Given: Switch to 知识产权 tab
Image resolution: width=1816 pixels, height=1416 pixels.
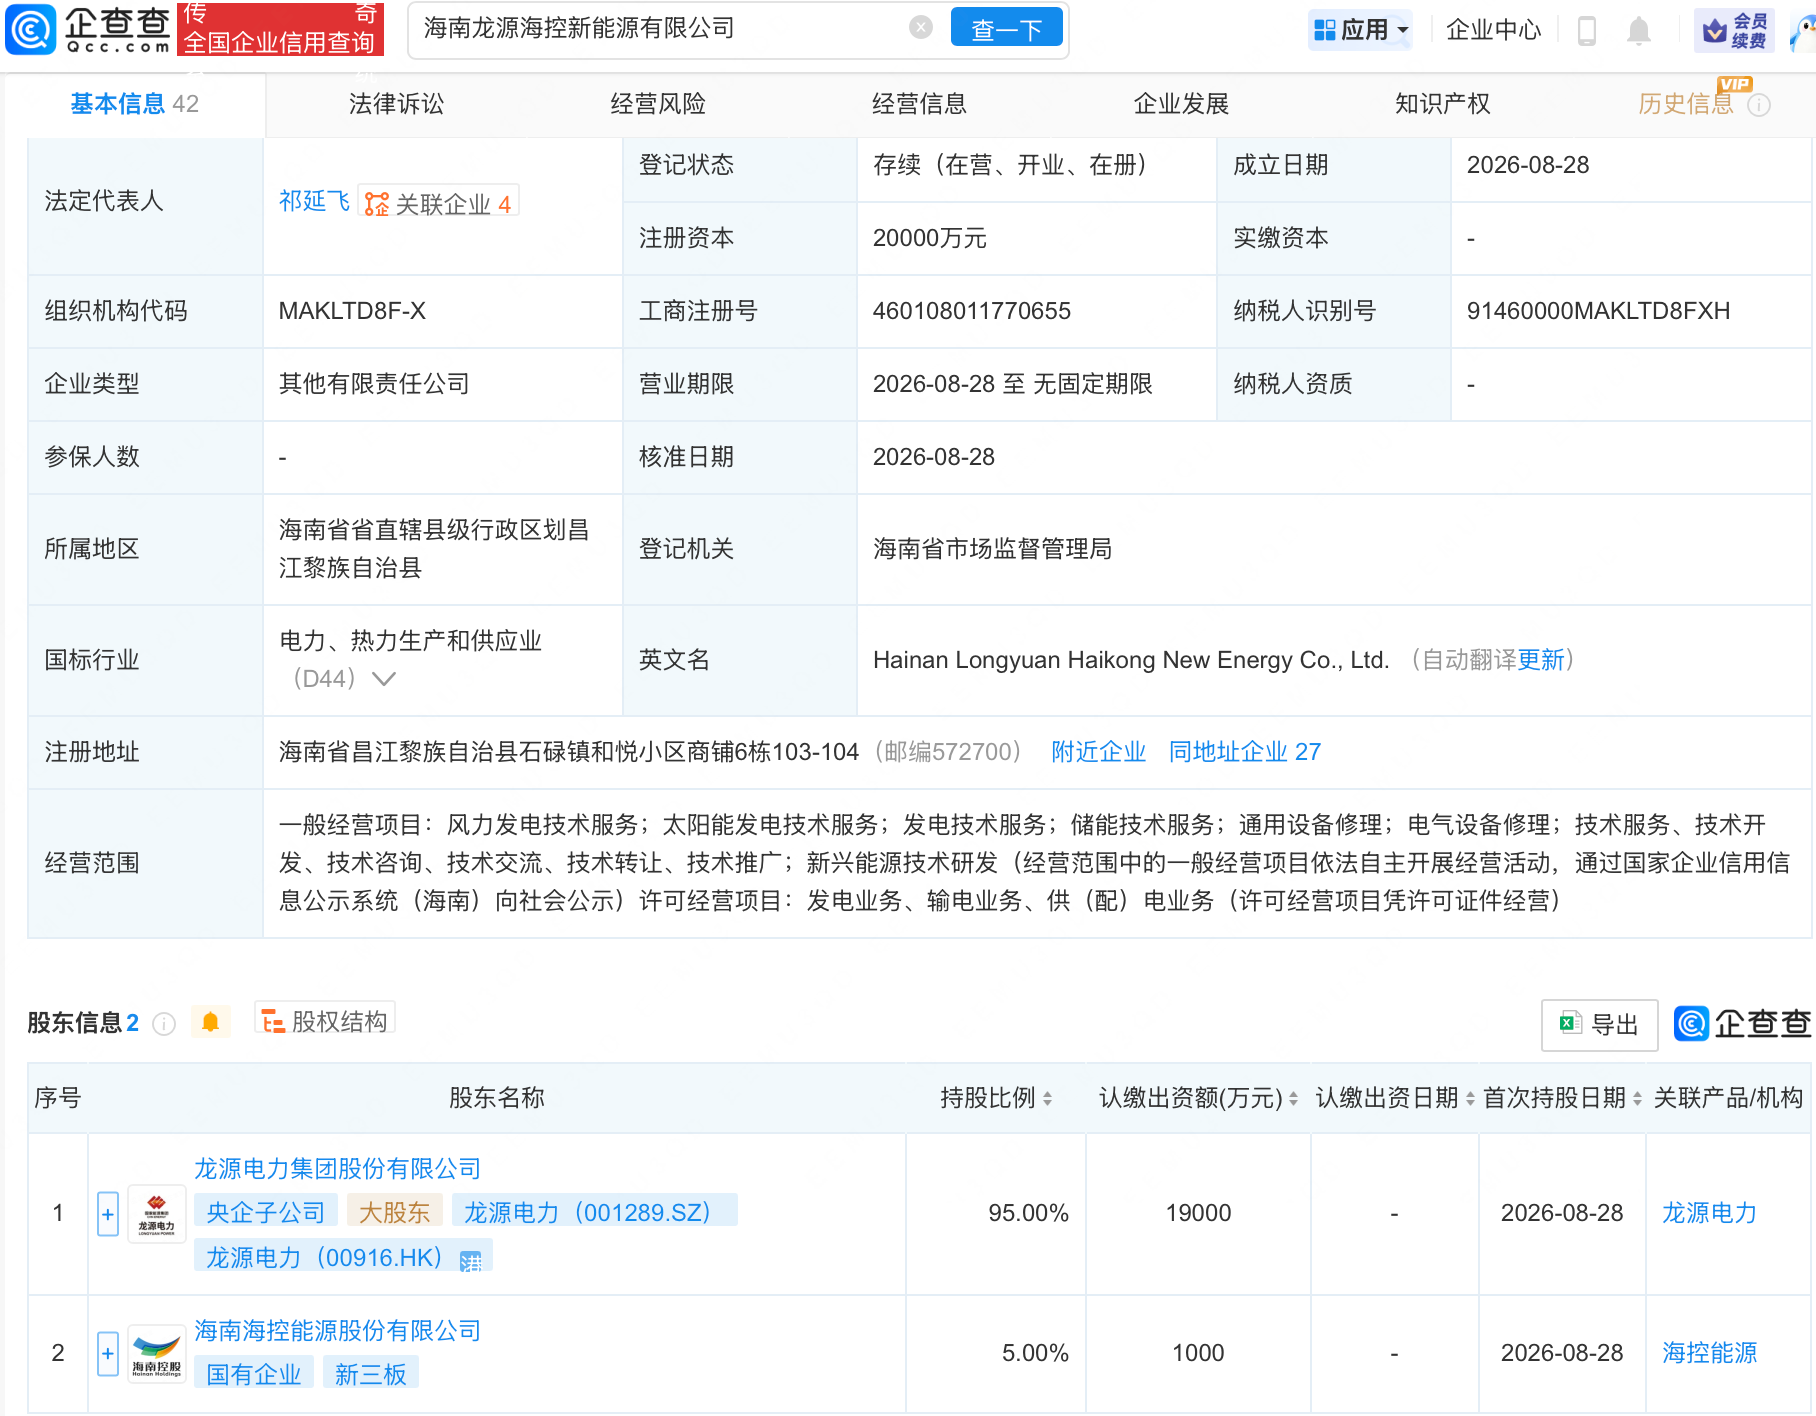Looking at the screenshot, I should [1442, 103].
